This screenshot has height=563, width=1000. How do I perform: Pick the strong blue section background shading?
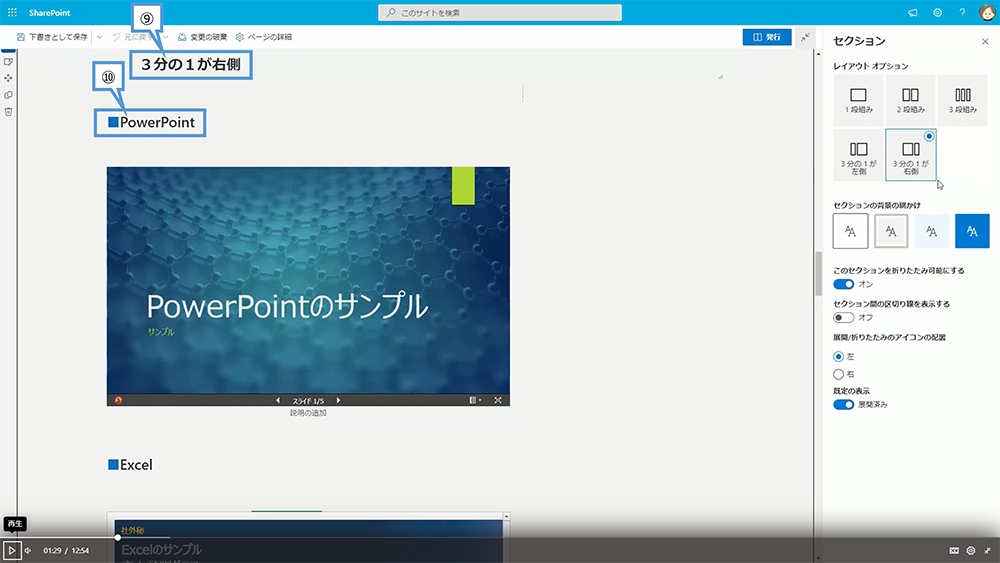[x=972, y=231]
